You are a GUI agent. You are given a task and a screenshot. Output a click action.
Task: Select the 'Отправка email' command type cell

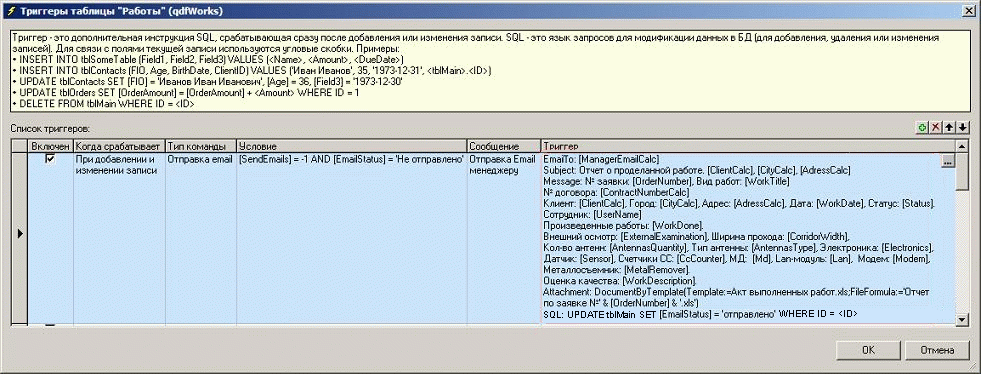[x=201, y=238]
